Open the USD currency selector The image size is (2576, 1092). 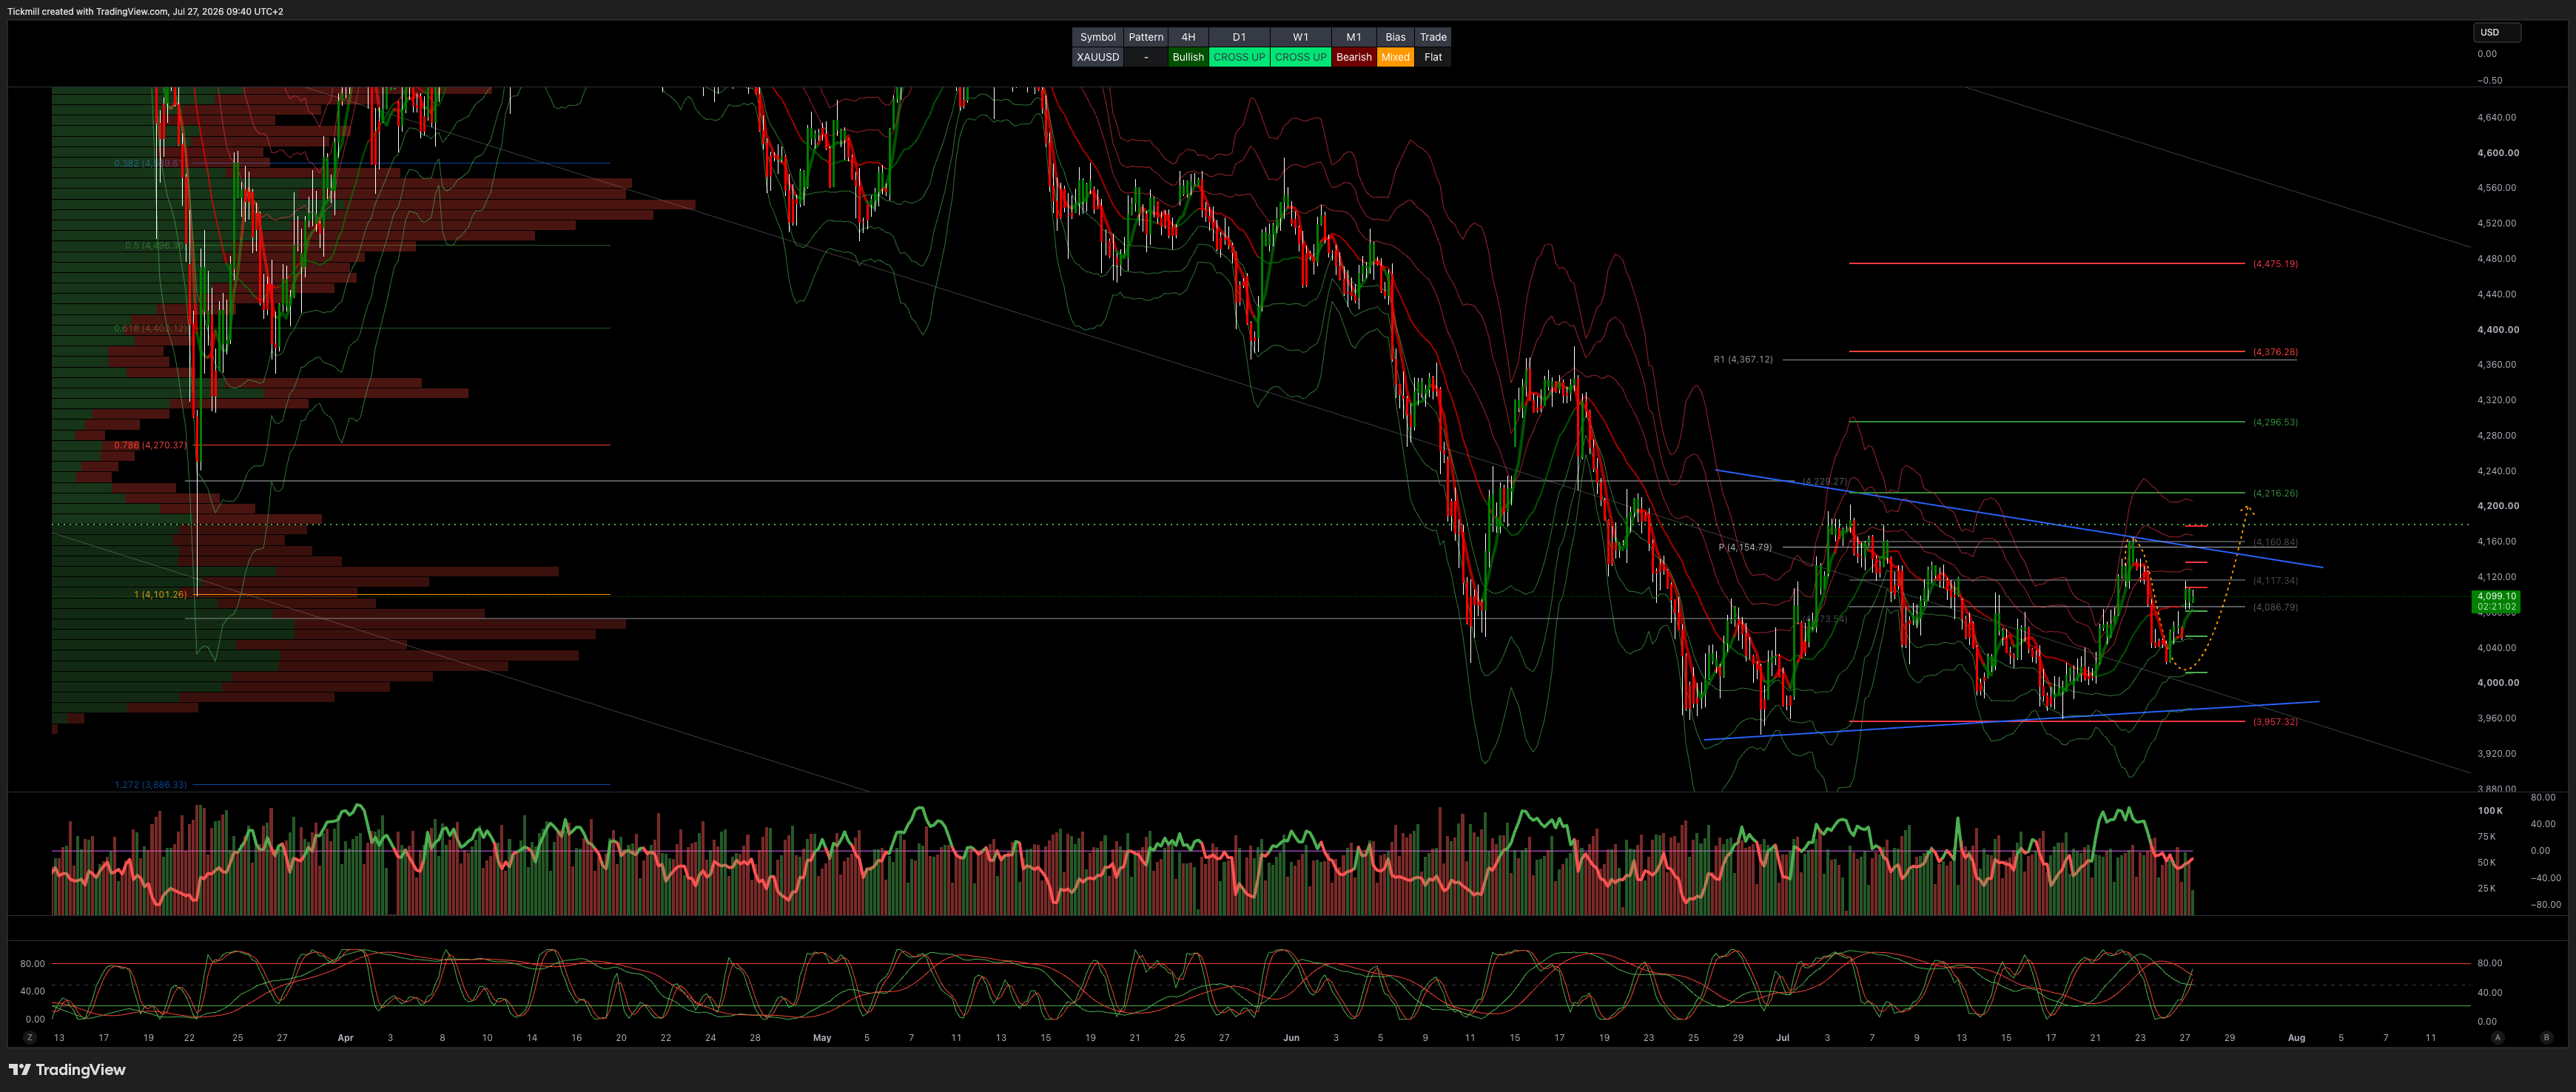click(2497, 32)
